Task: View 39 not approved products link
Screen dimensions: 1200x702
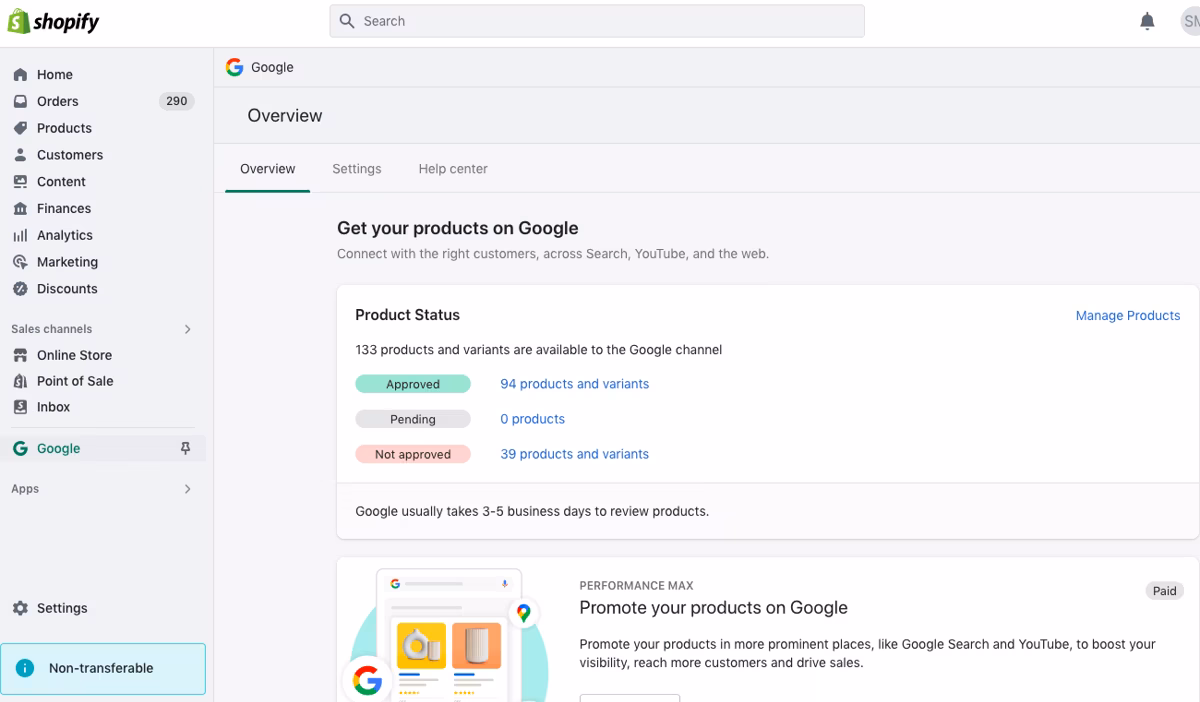Action: pos(574,454)
